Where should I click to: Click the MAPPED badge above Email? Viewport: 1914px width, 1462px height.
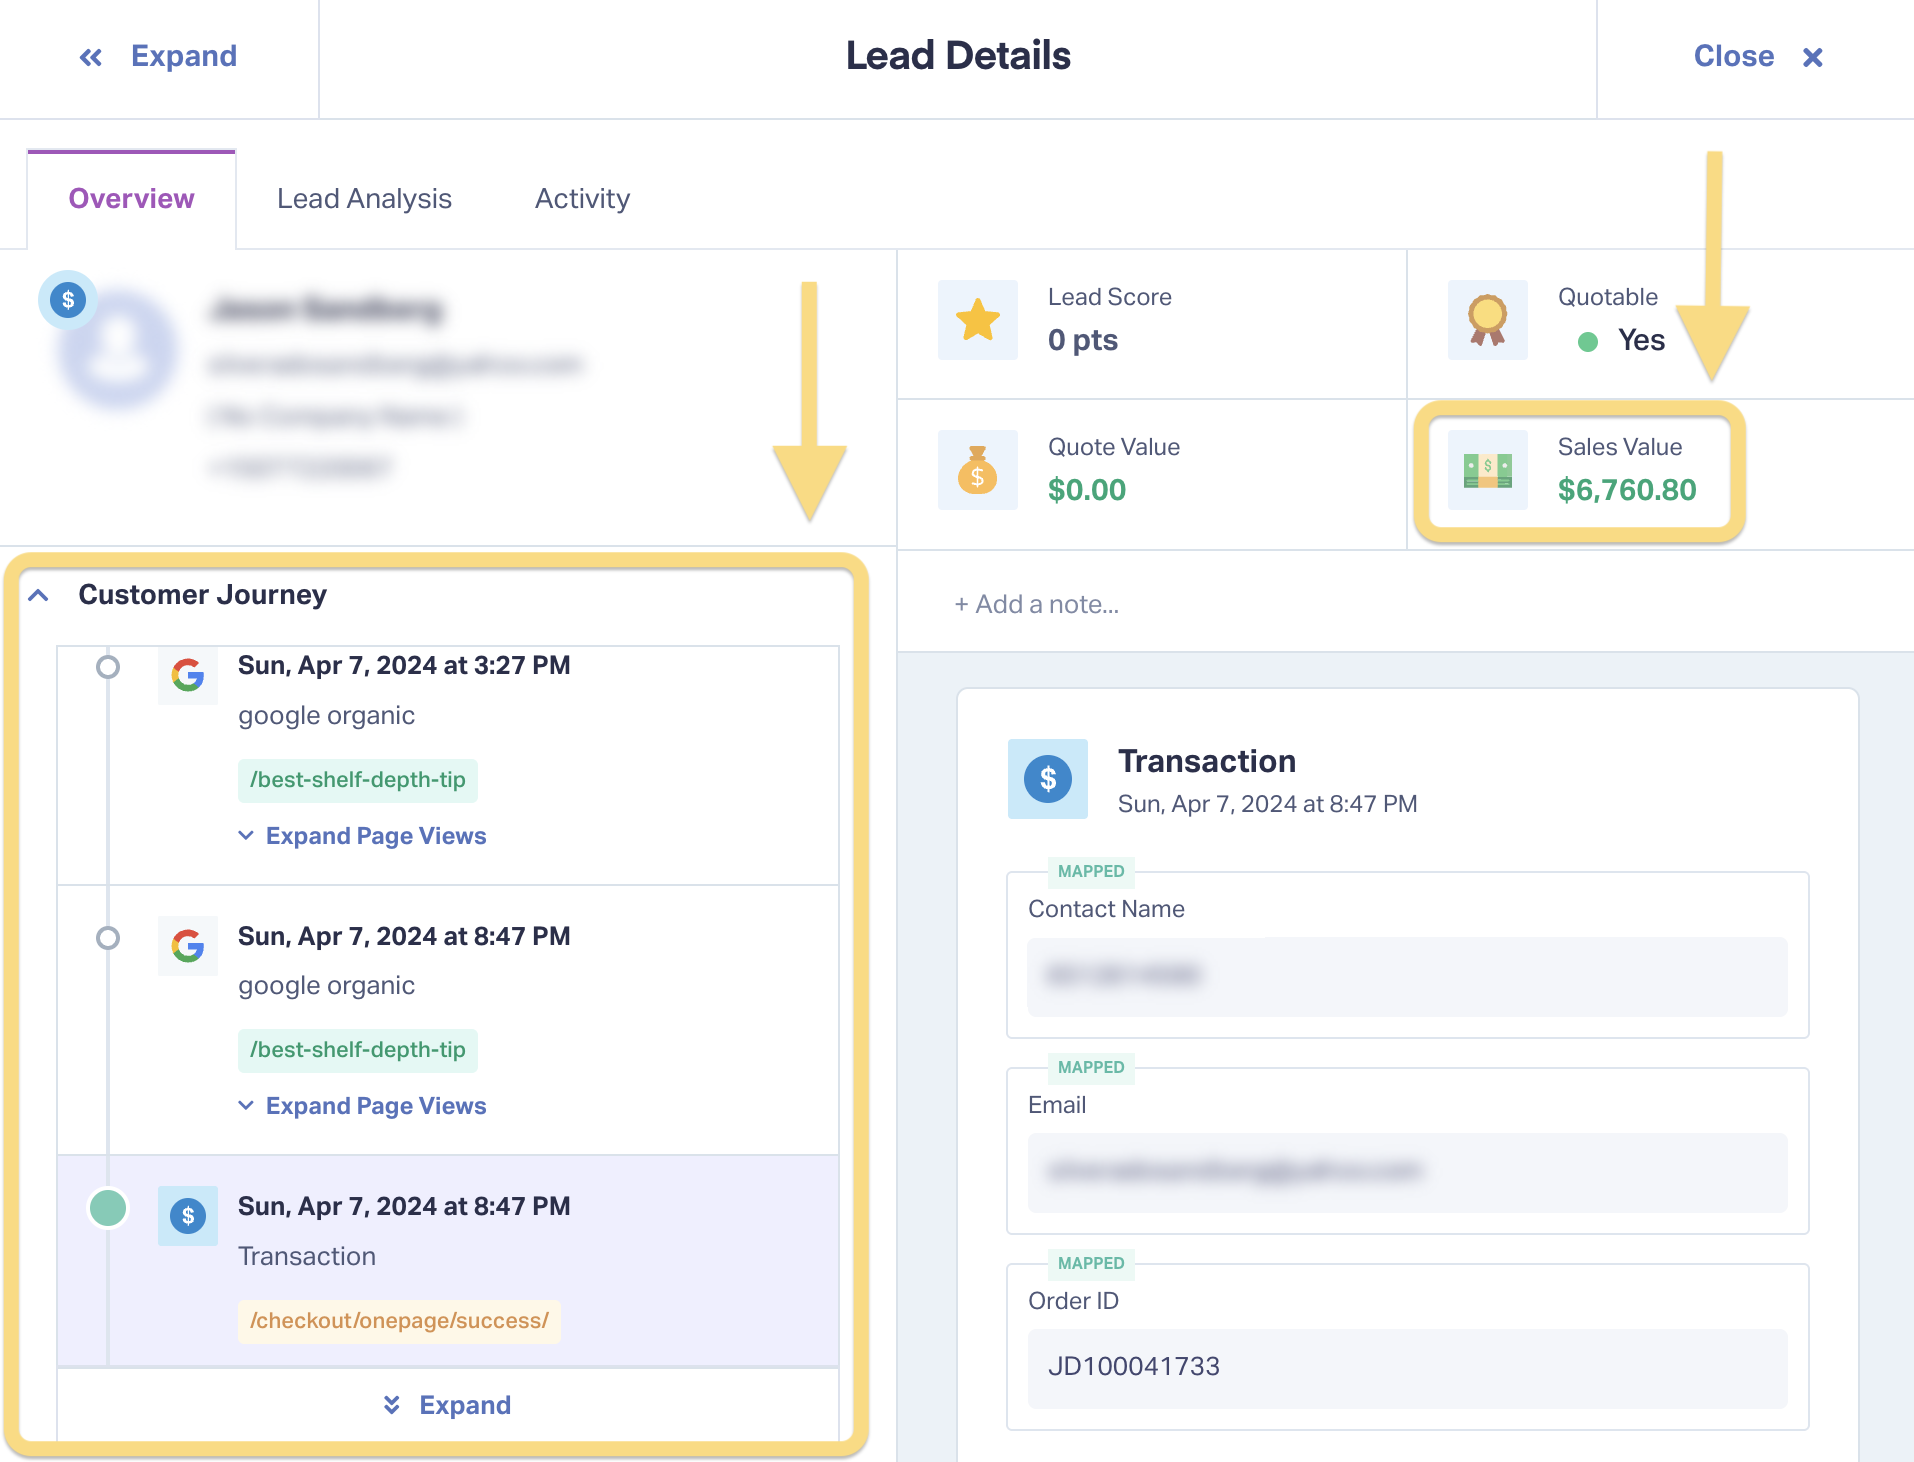(1091, 1067)
